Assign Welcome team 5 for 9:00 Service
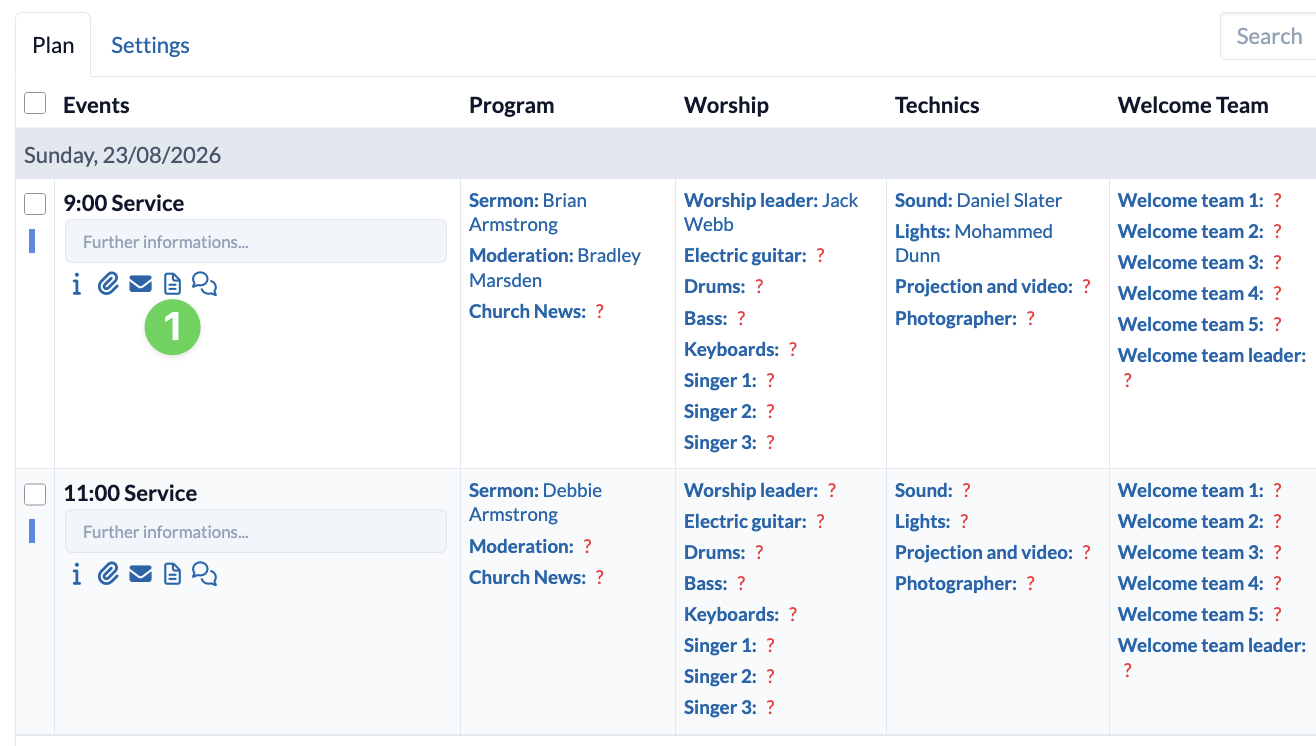The width and height of the screenshot is (1316, 746). coord(1200,324)
